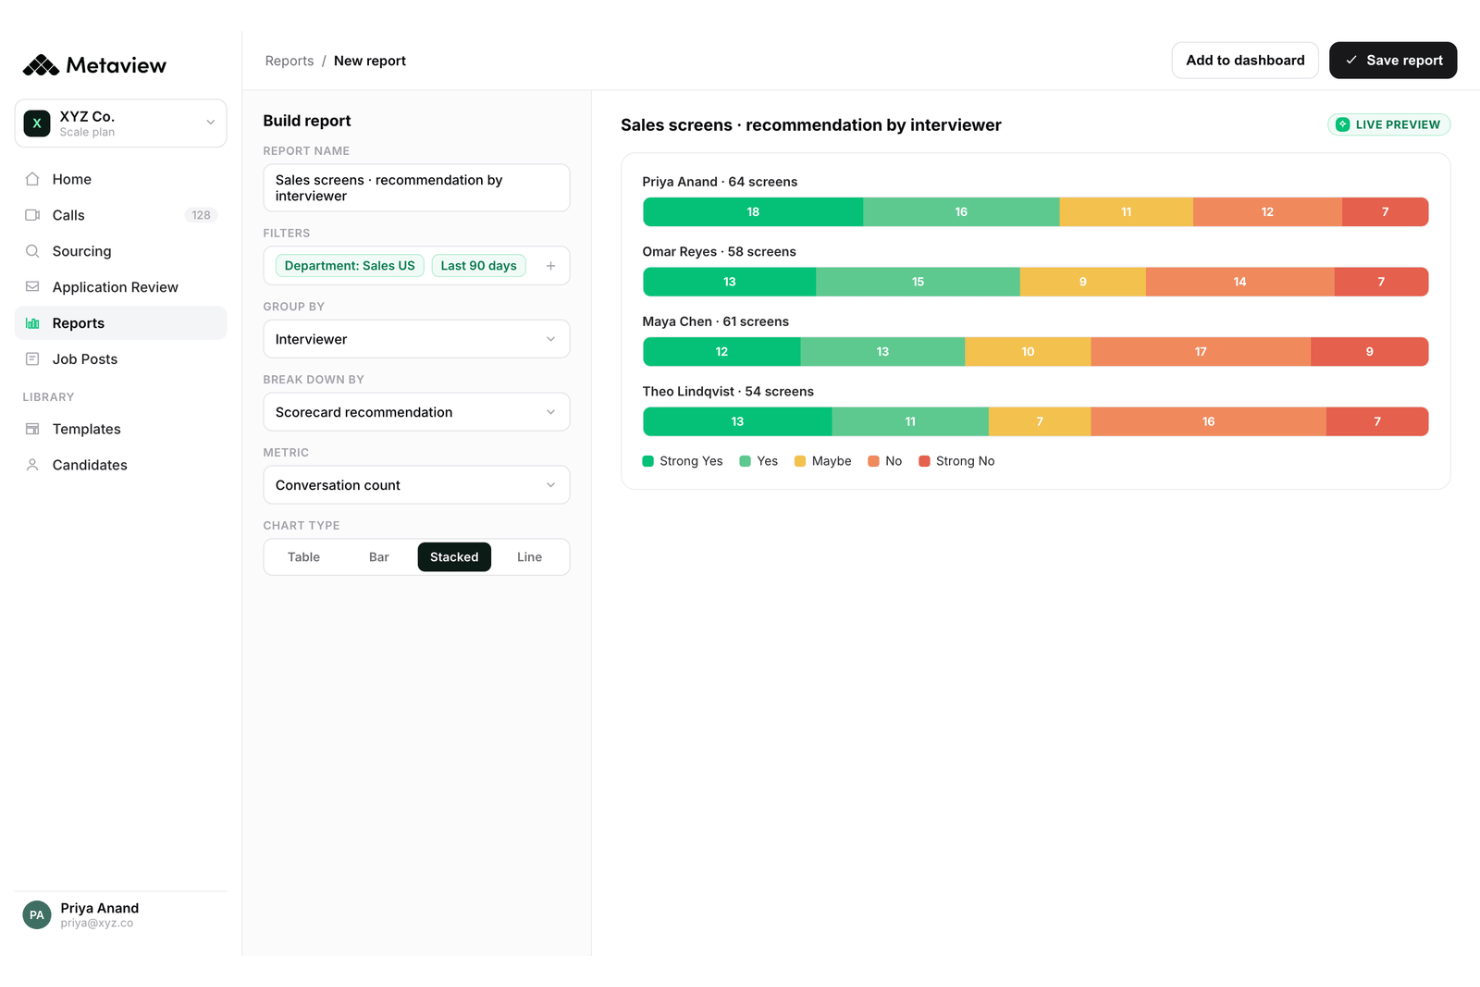Click the Department: Sales US filter chip
1480x987 pixels.
[x=350, y=266]
